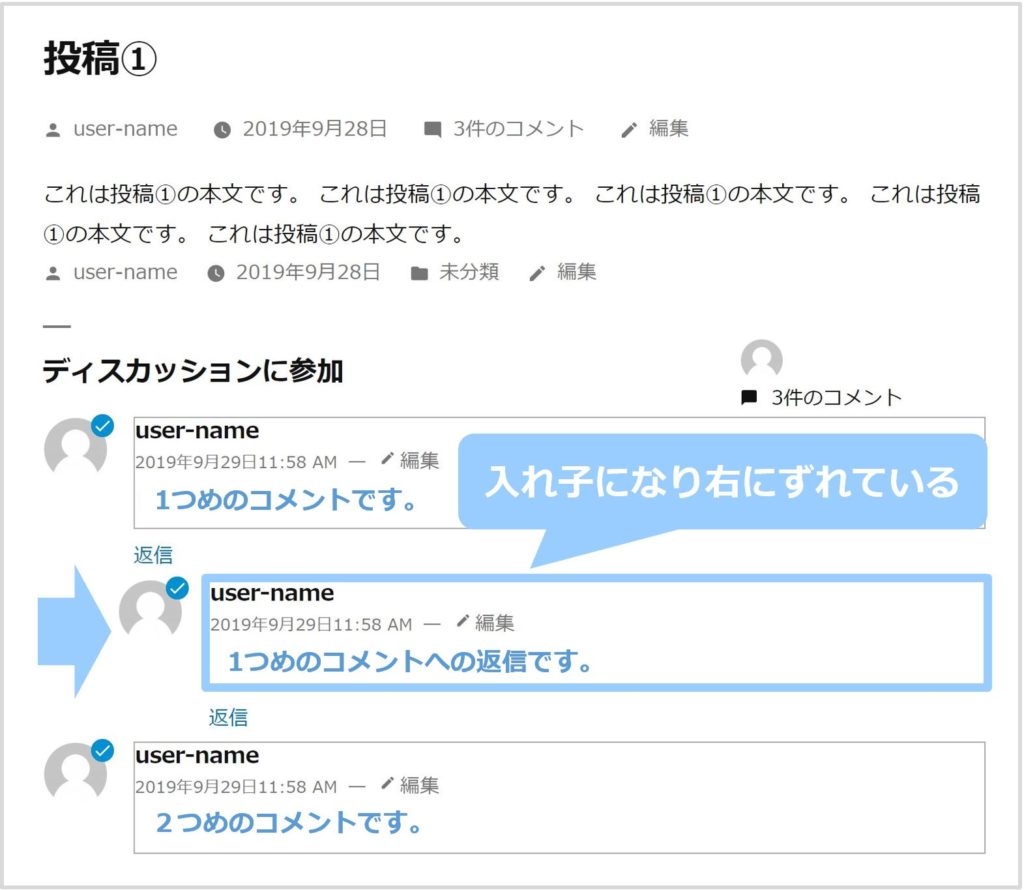Jump to 3件のコメント link in post header

coord(519,129)
